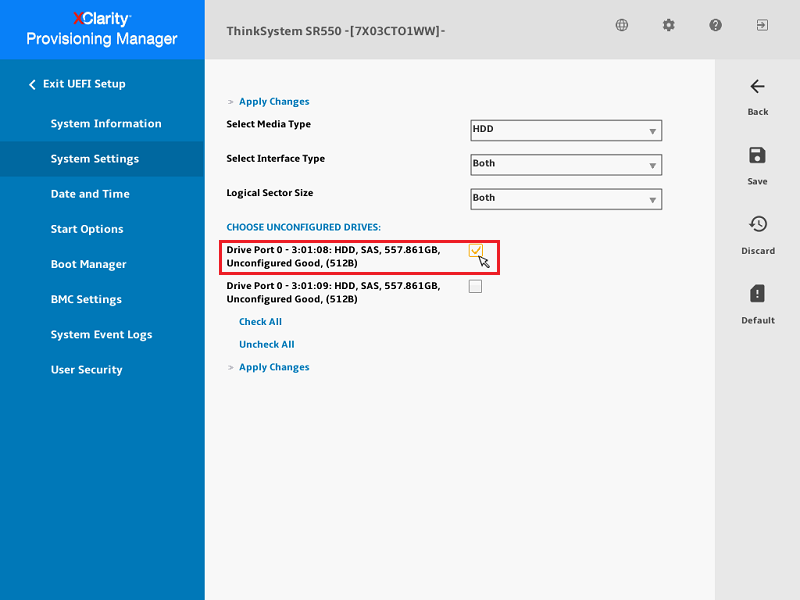
Task: Open the Select Media Type dropdown
Action: coord(566,130)
